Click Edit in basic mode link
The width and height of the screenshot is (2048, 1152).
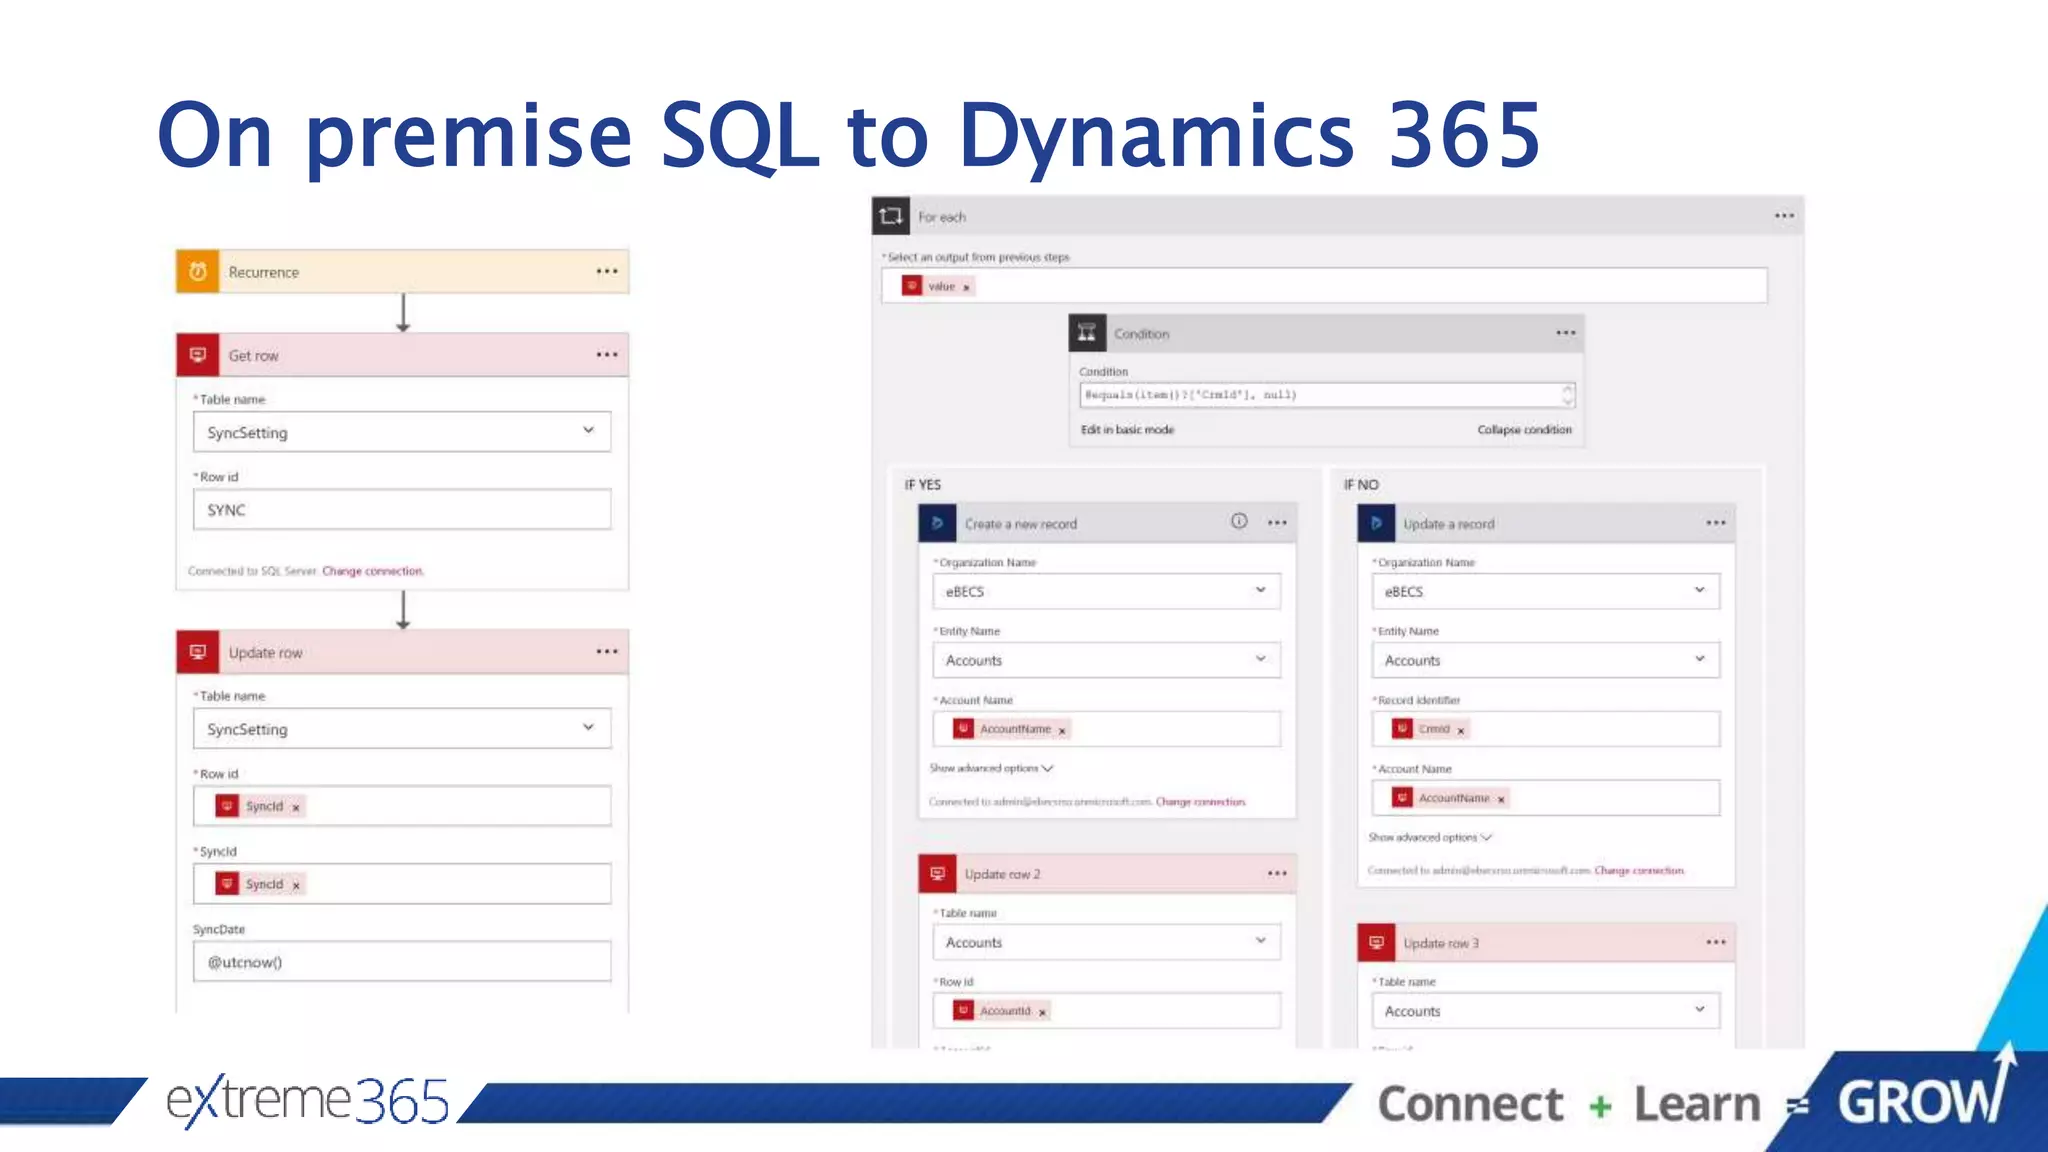click(1127, 429)
